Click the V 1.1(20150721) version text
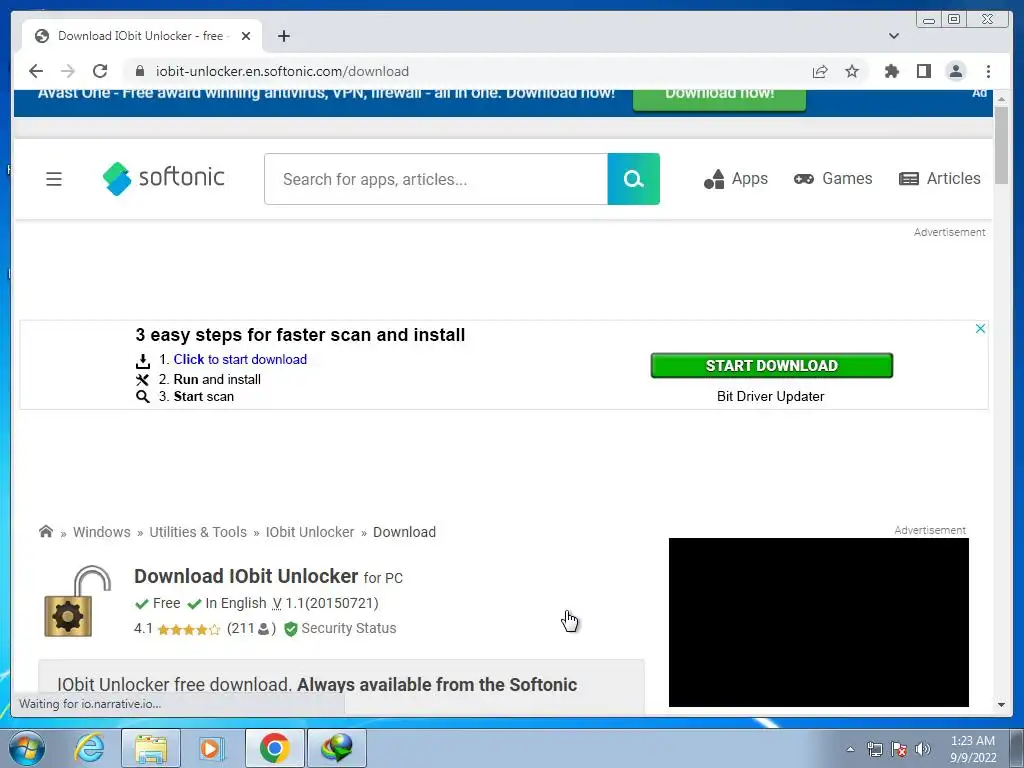The height and width of the screenshot is (768, 1024). [x=325, y=603]
